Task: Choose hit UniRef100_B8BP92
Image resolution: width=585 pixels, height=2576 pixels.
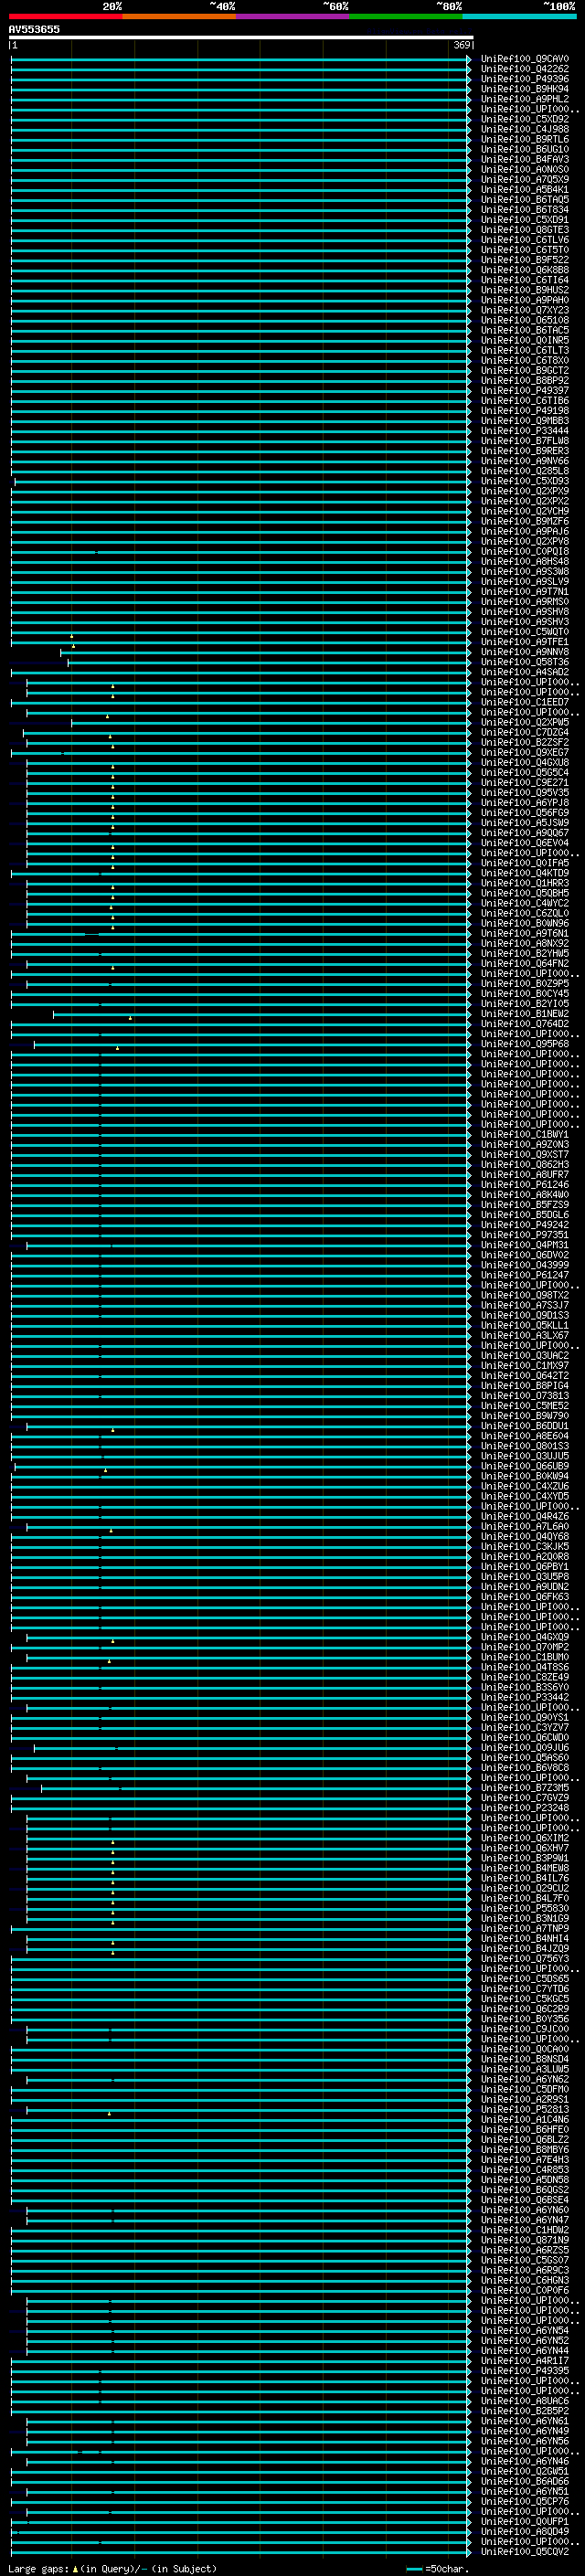Action: pyautogui.click(x=525, y=380)
